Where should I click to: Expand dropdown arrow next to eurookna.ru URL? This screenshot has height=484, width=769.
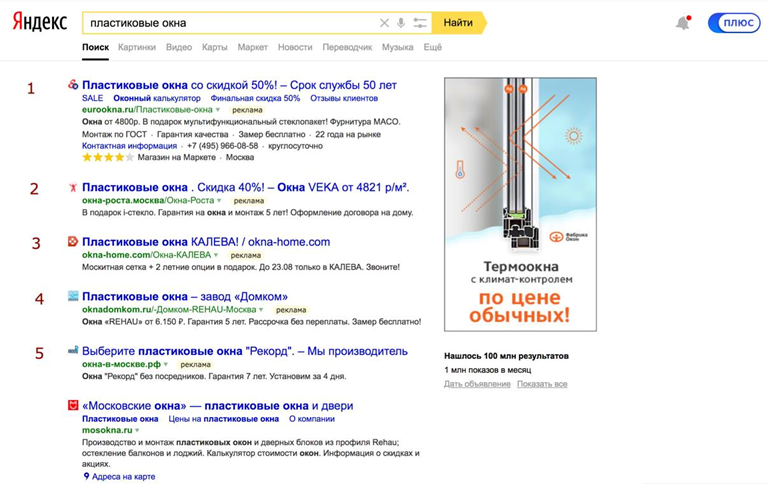218,110
